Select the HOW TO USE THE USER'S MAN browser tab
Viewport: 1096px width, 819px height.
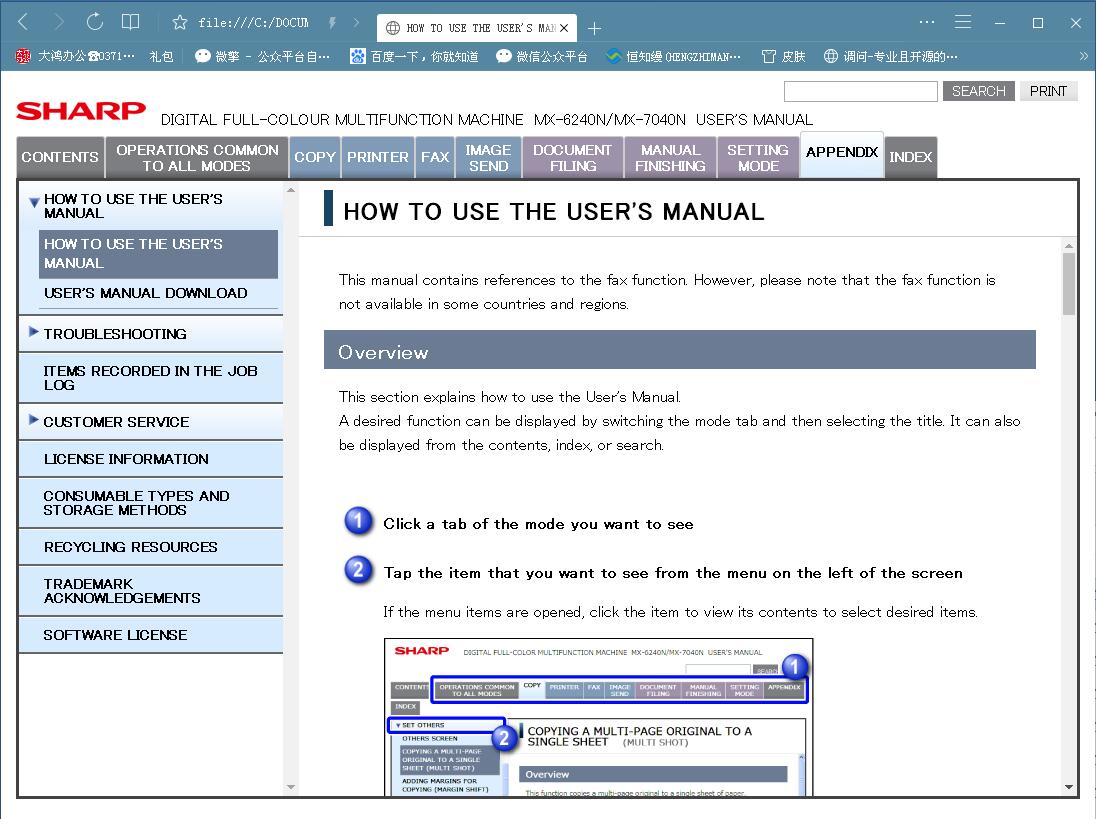(x=477, y=28)
